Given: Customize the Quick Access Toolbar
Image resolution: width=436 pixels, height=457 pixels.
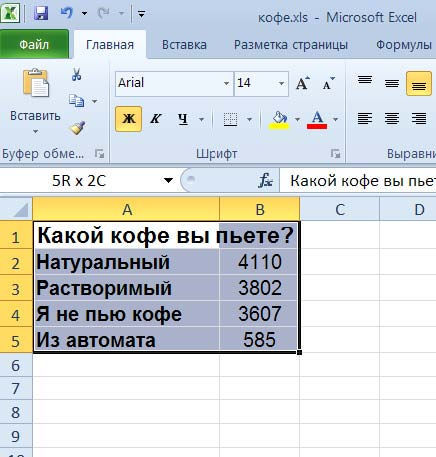Looking at the screenshot, I should click(141, 14).
